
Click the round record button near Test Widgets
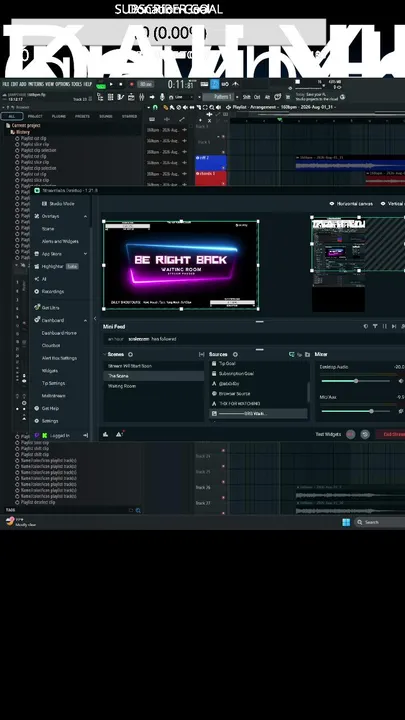click(350, 434)
